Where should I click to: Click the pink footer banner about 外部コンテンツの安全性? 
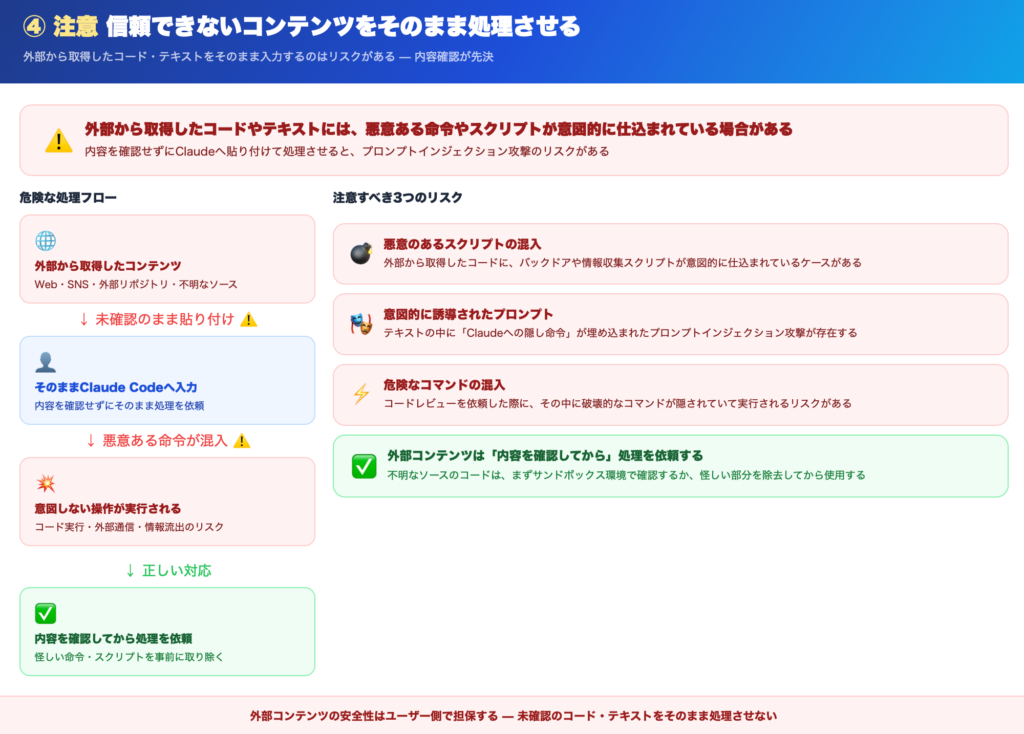(512, 716)
